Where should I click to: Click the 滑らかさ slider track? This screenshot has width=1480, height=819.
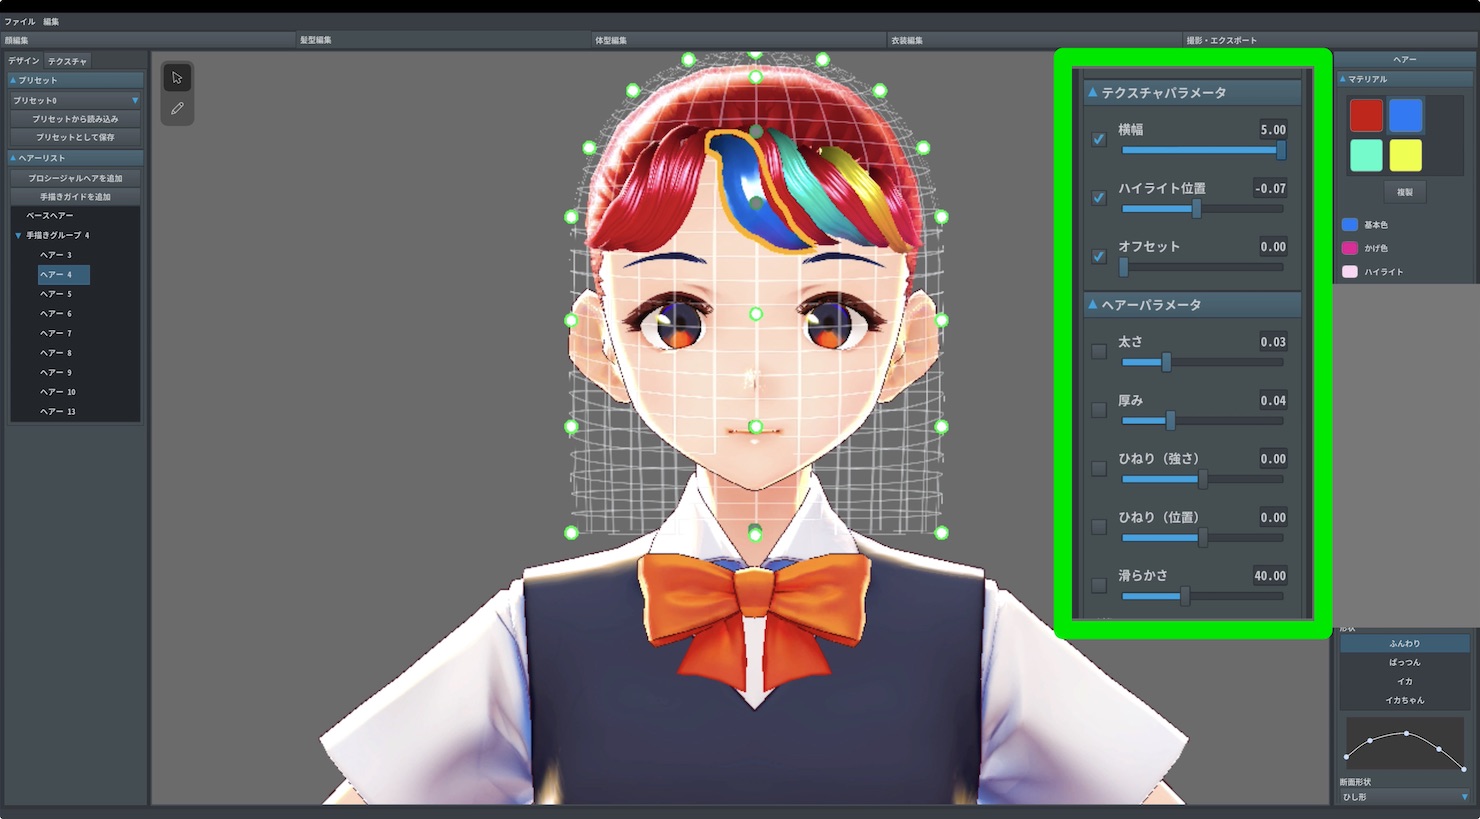point(1203,596)
